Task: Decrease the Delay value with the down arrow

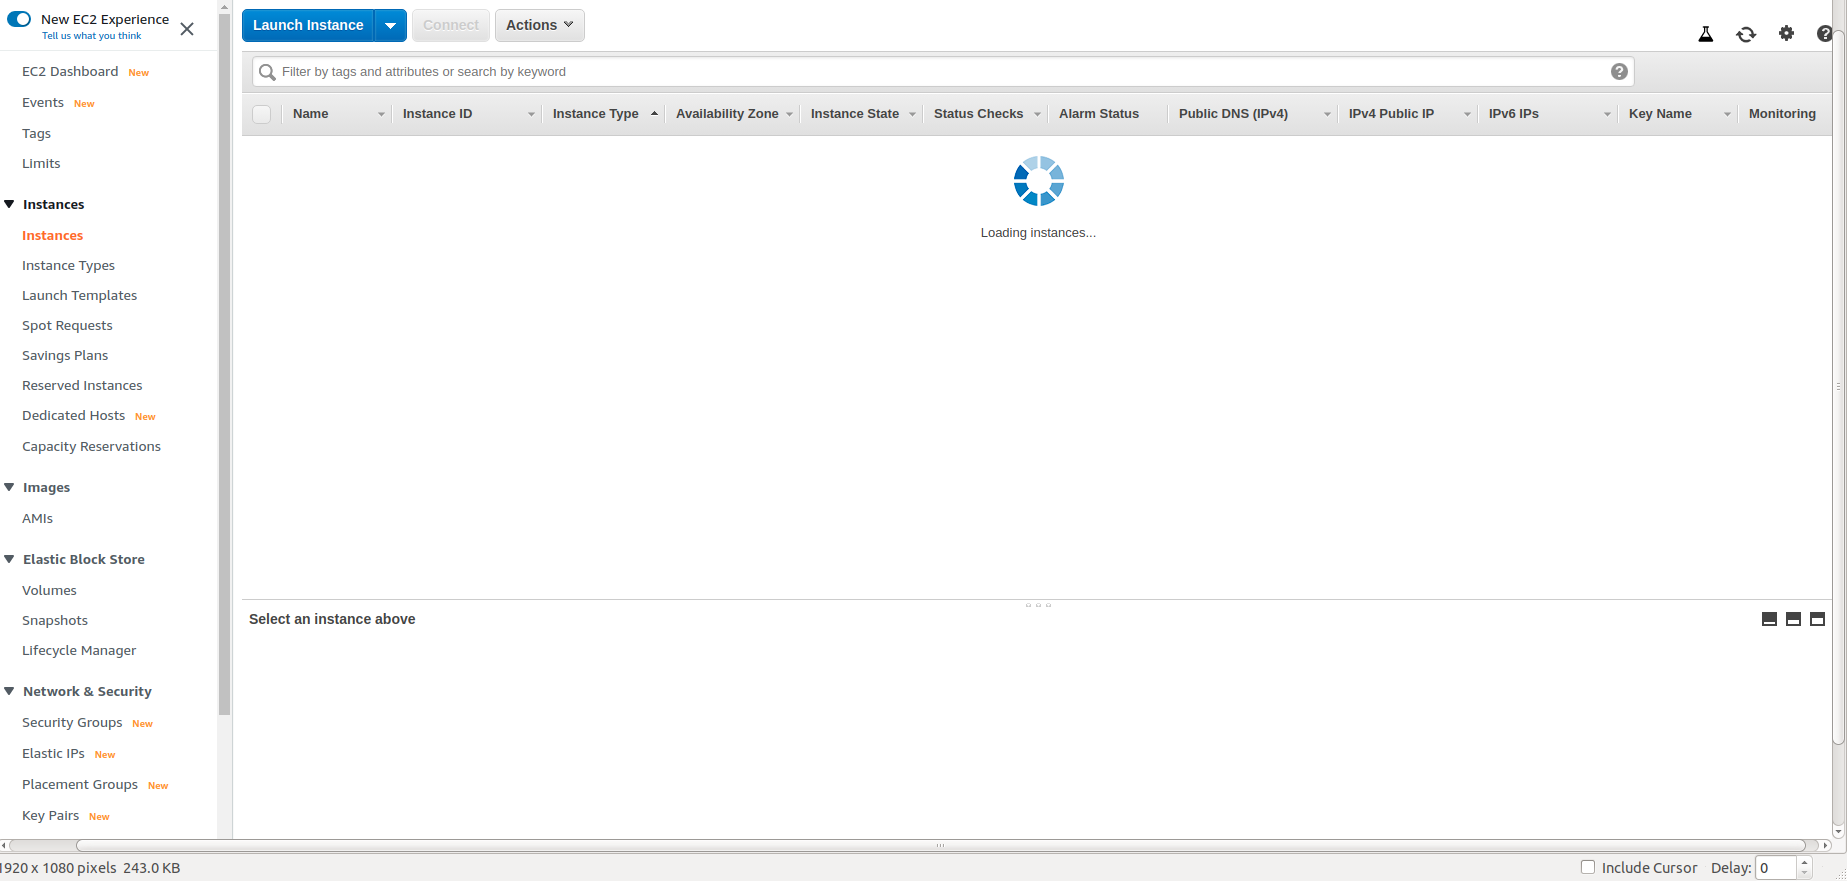Action: (1805, 874)
